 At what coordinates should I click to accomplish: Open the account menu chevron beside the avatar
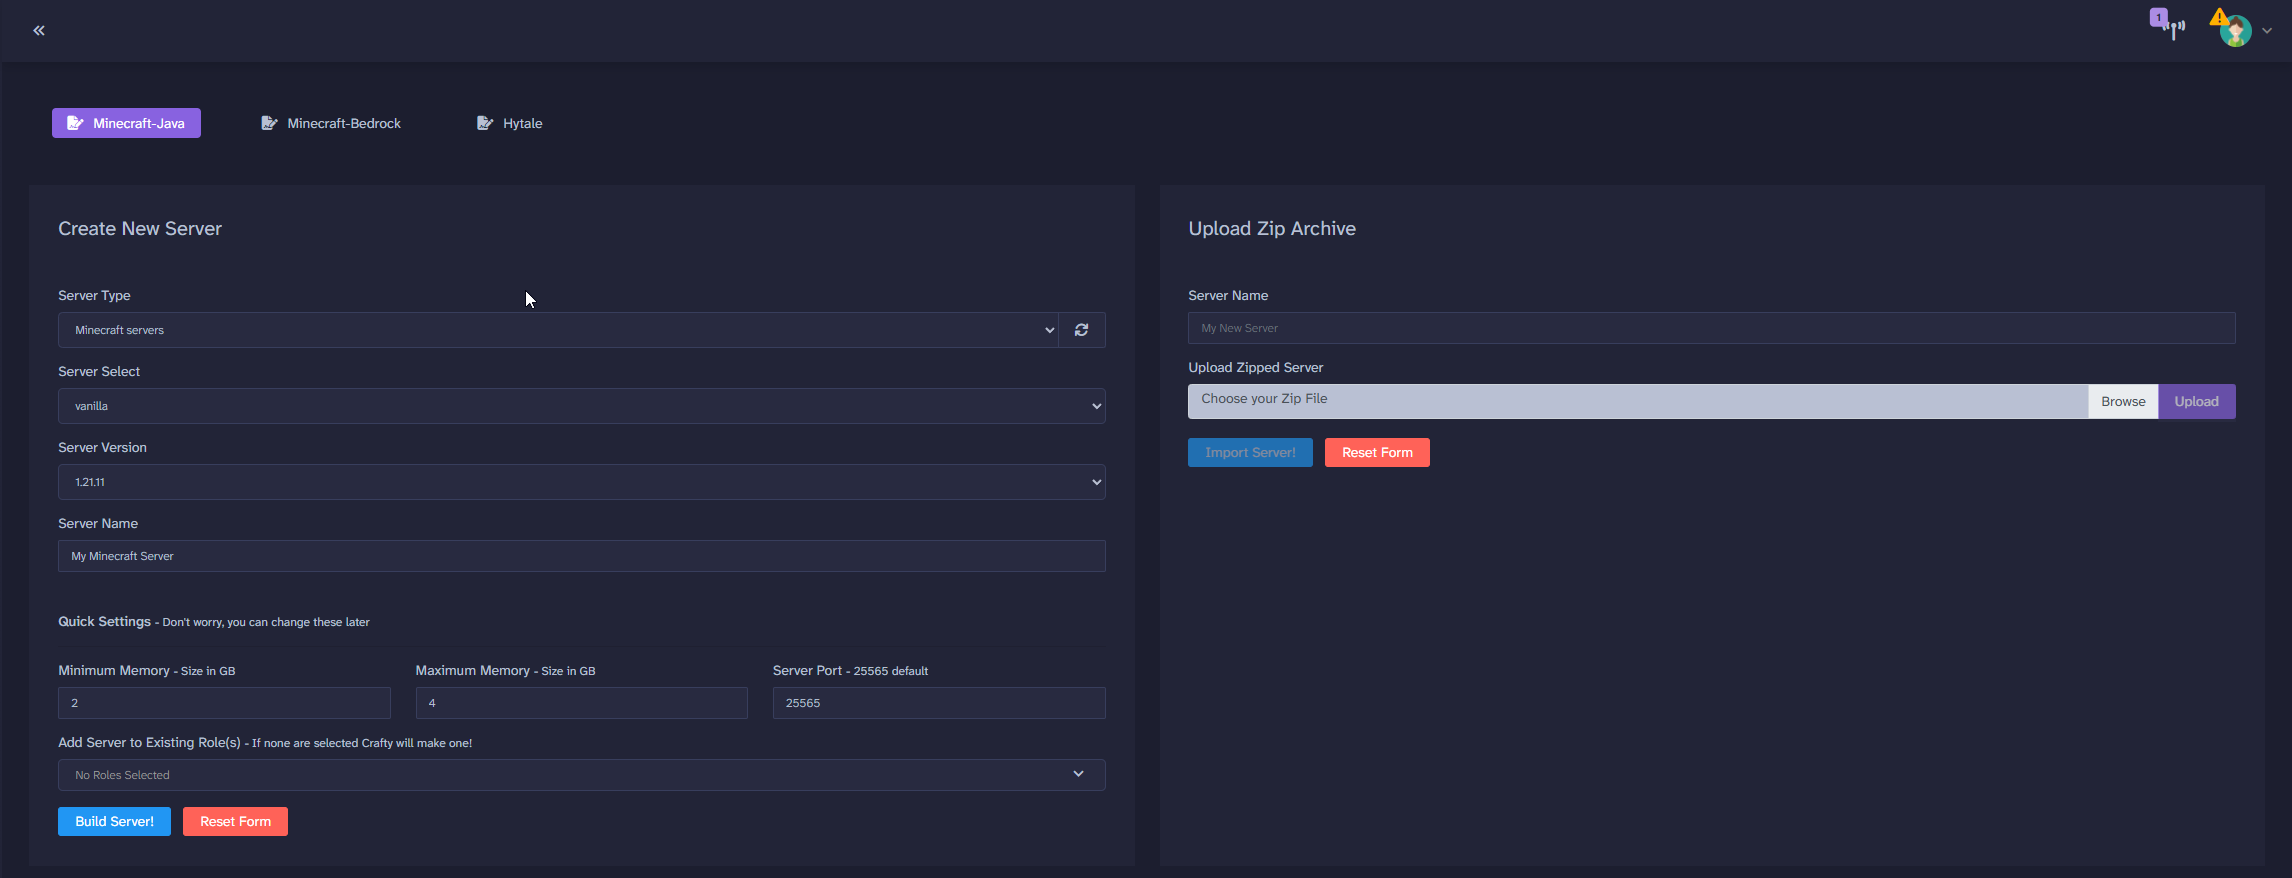[x=2267, y=31]
